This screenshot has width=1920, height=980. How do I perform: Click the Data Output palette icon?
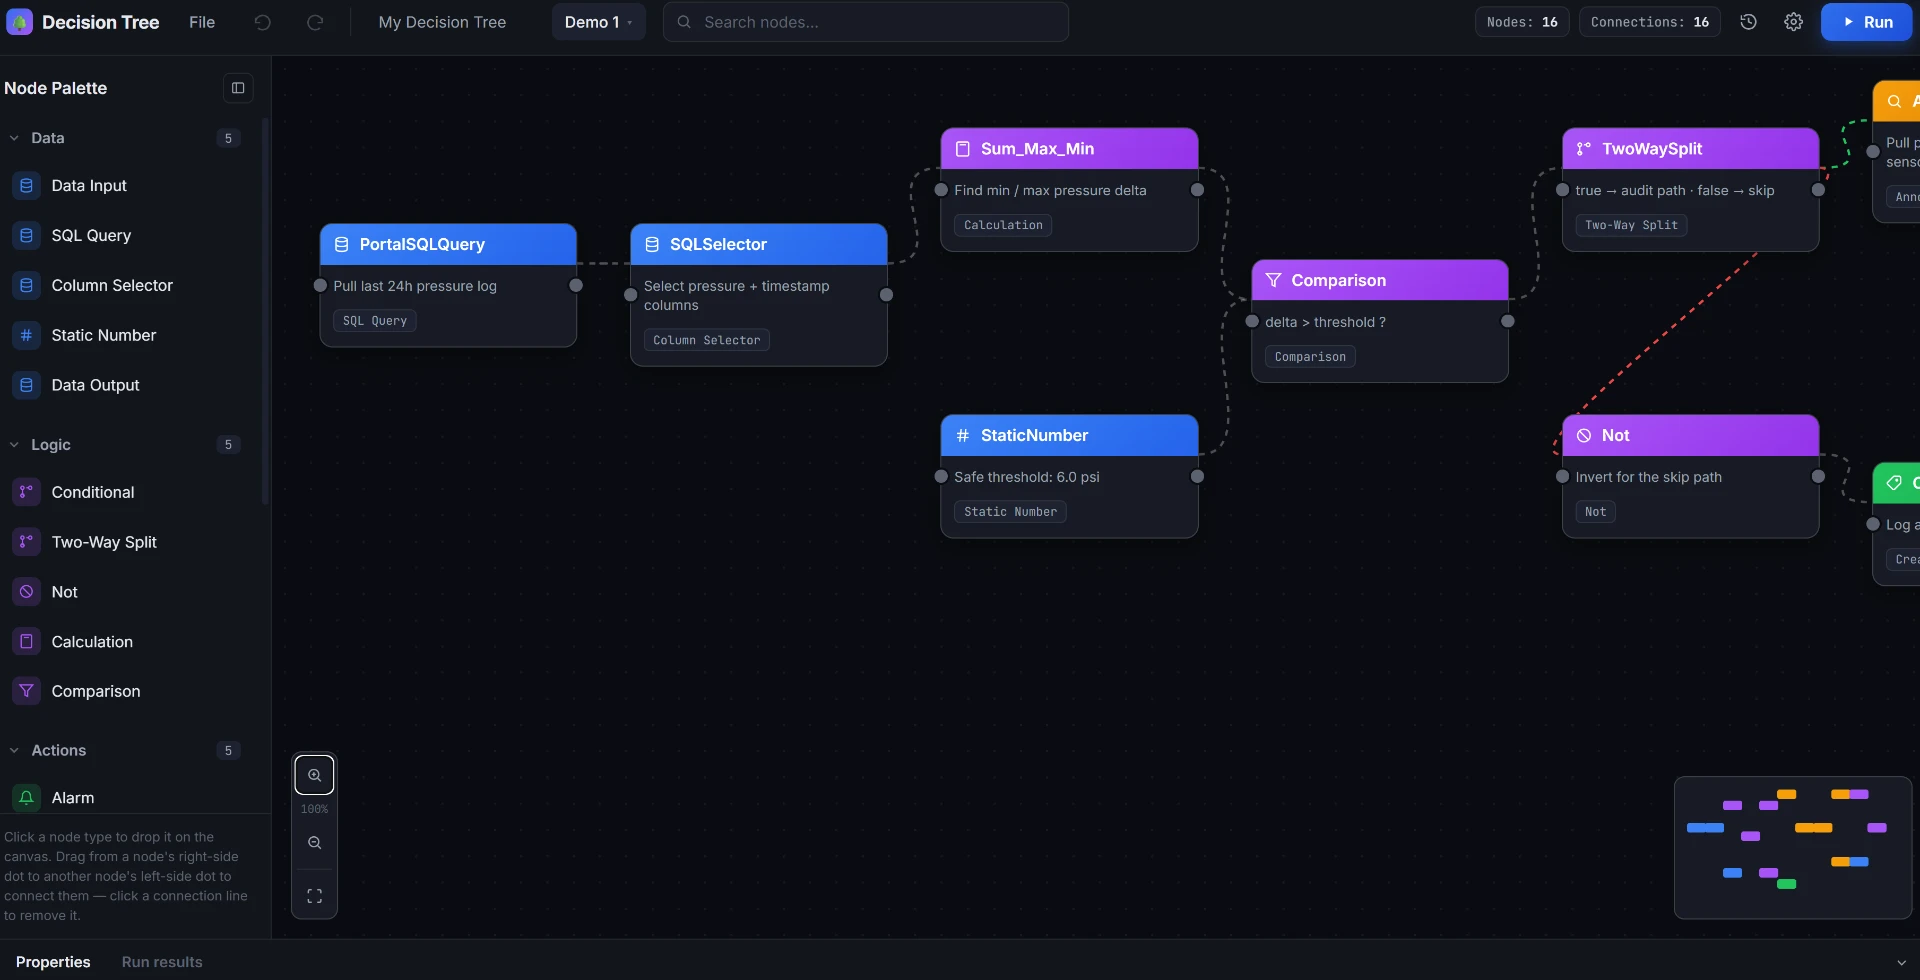click(x=26, y=385)
